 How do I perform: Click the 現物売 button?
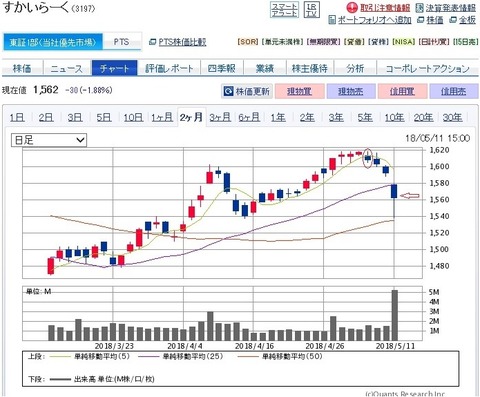[351, 91]
